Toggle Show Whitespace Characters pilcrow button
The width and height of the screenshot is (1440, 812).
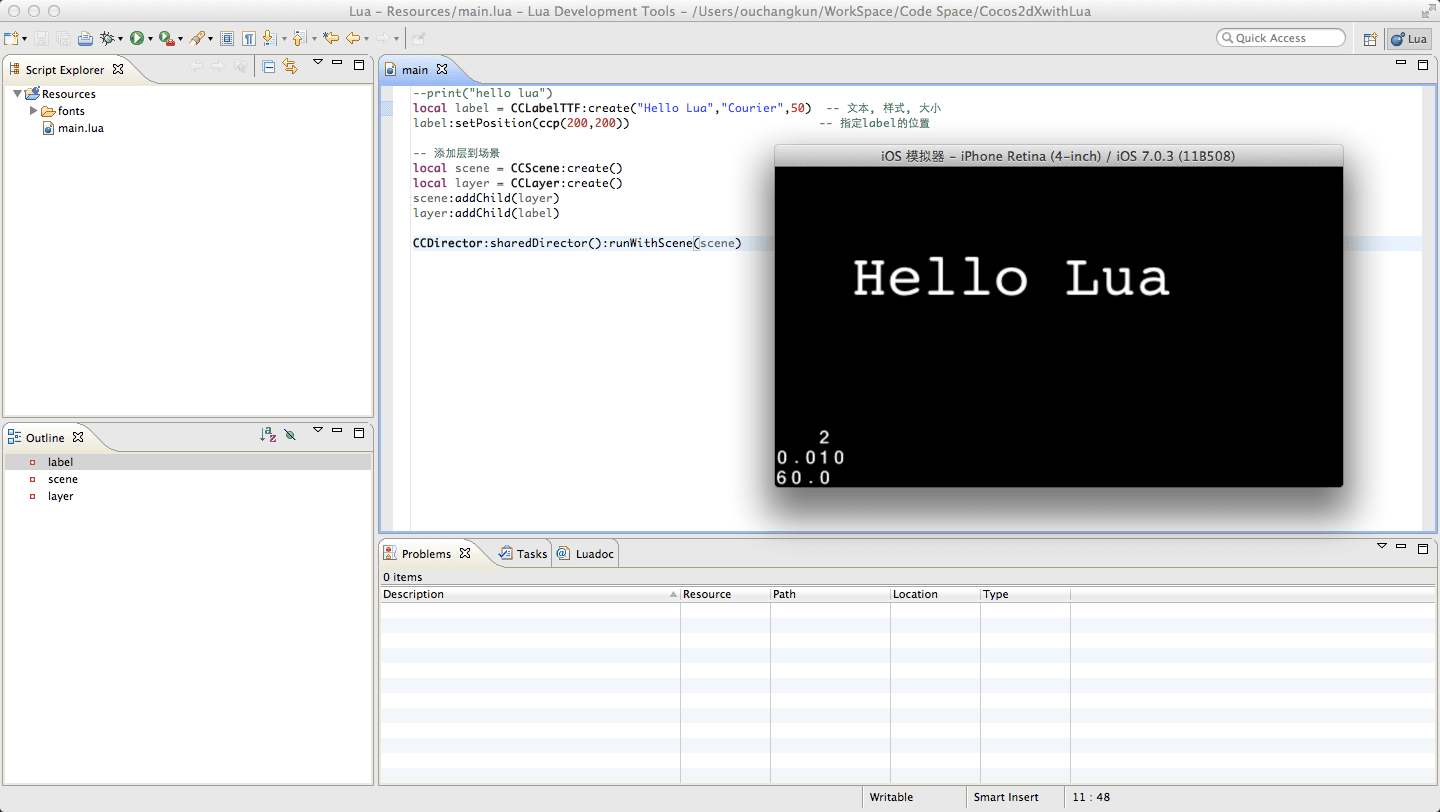click(248, 38)
